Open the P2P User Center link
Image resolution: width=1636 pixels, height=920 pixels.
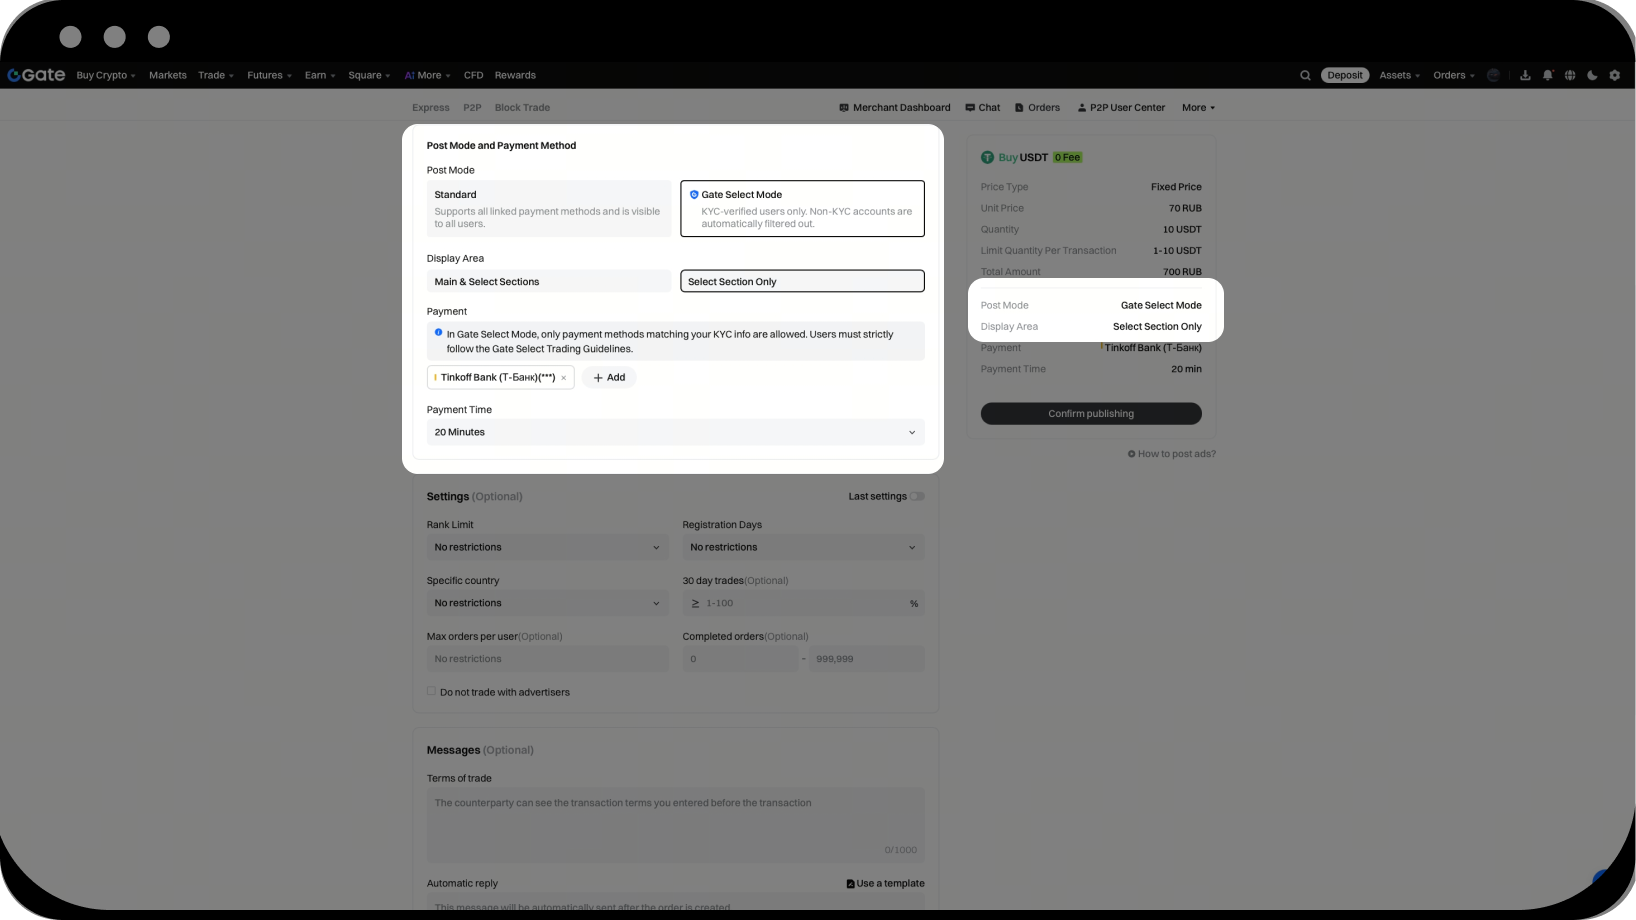pyautogui.click(x=1121, y=108)
